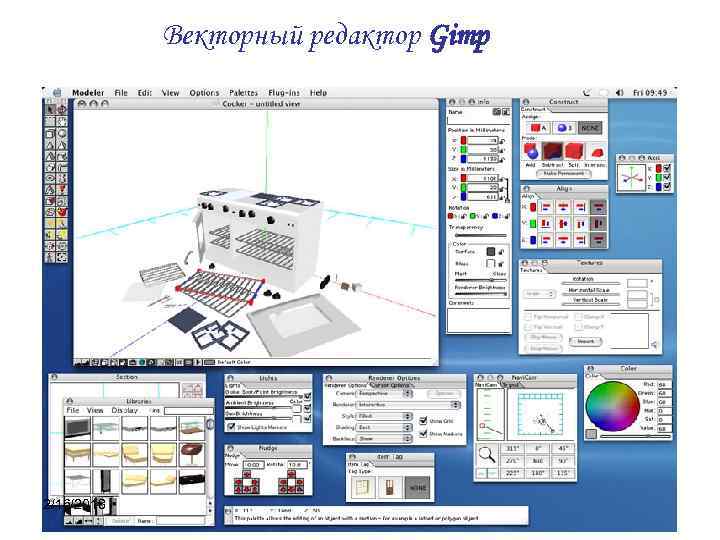Open Display menu in Libraries window
The height and width of the screenshot is (540, 720).
point(125,411)
